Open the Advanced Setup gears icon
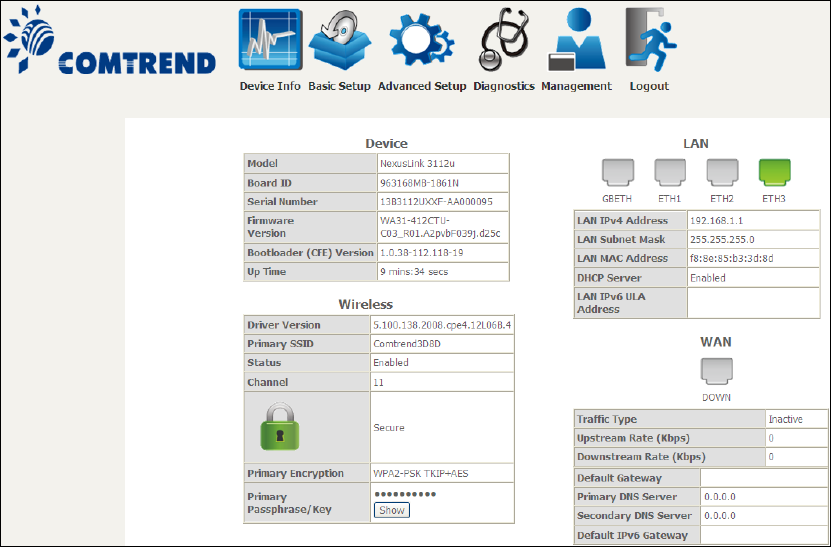The height and width of the screenshot is (547, 831). click(422, 40)
